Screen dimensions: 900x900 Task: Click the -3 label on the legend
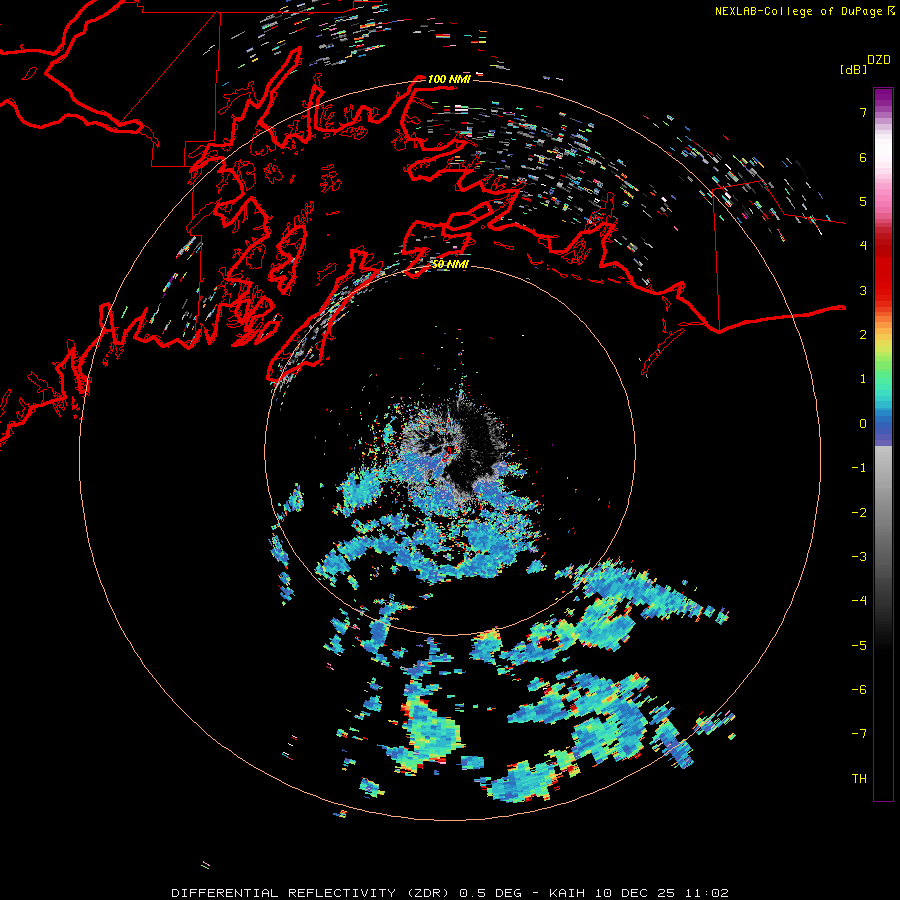tap(859, 557)
